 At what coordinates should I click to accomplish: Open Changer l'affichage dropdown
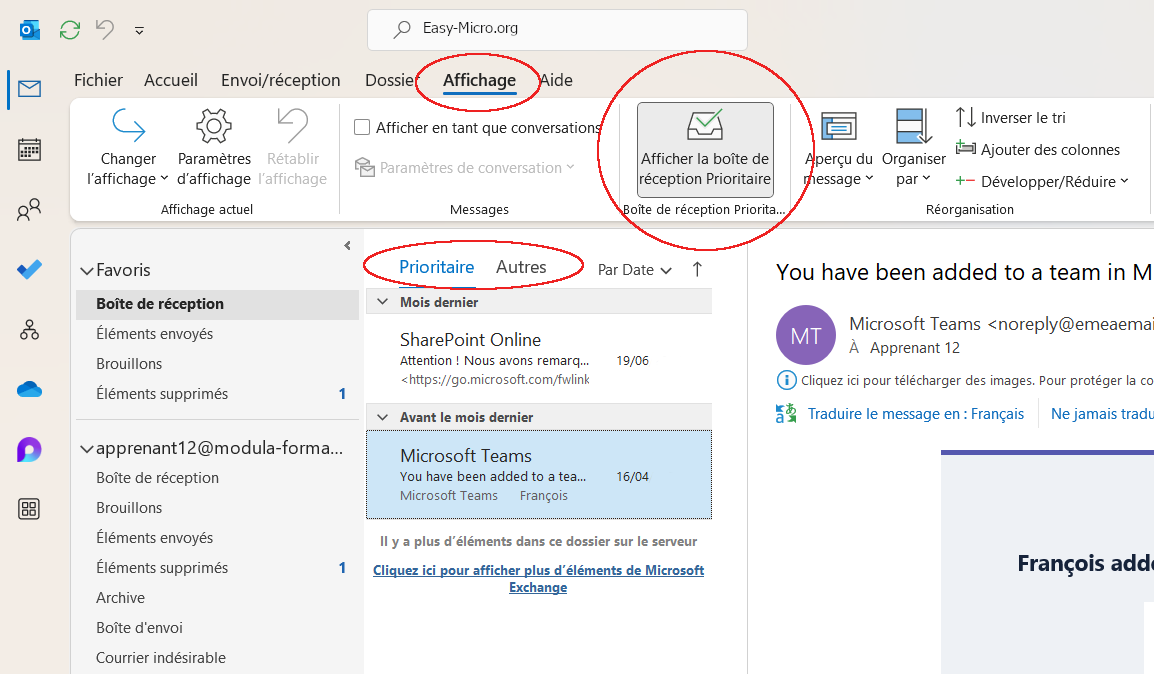[128, 148]
